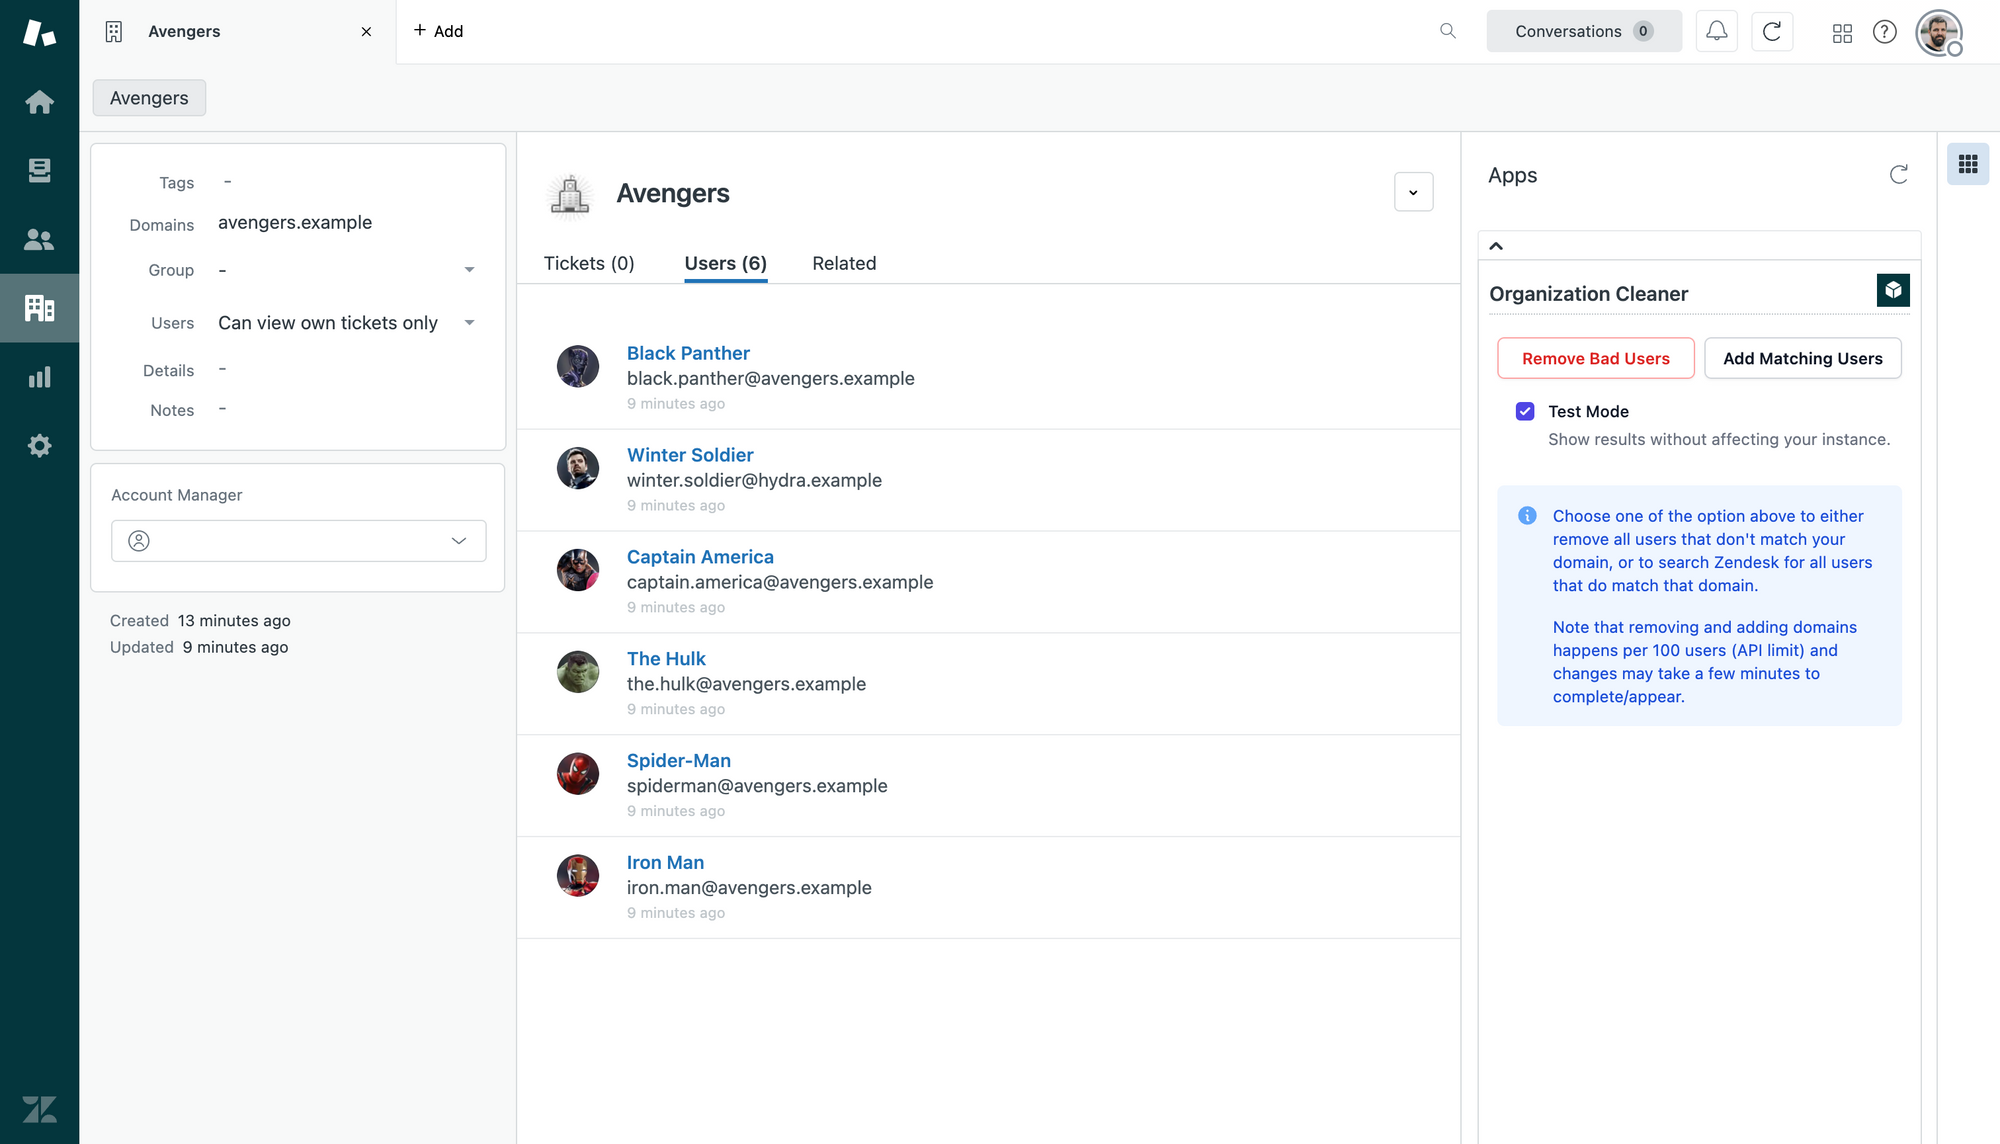Expand the Account Manager dropdown
The image size is (2000, 1144).
coord(298,541)
